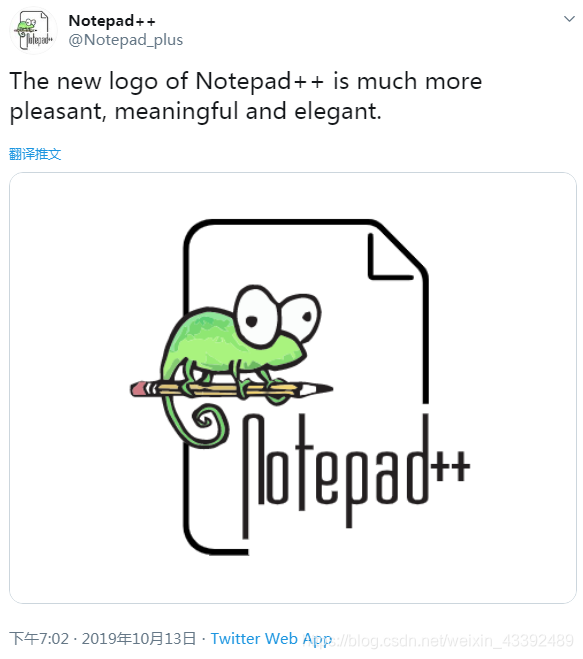This screenshot has height=659, width=583.
Task: Click the pencil's sharpened black tip
Action: (324, 389)
